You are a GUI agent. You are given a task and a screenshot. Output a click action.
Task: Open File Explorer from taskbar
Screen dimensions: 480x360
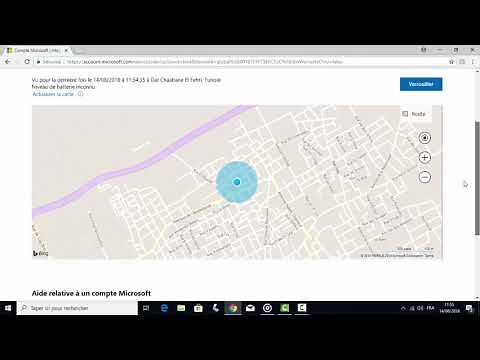181,308
